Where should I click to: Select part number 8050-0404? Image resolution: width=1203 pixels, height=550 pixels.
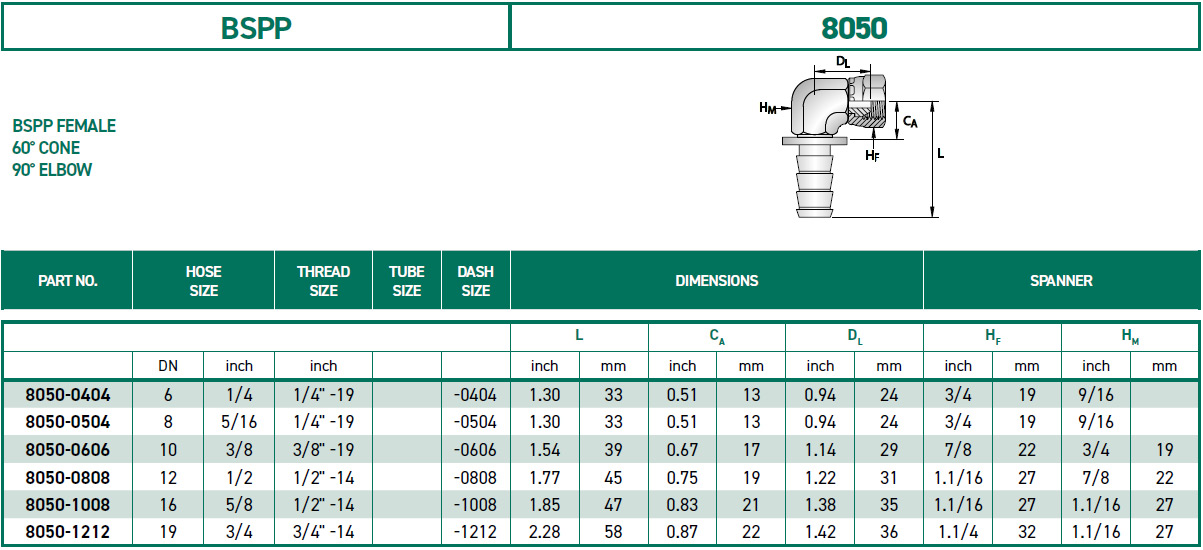pos(68,395)
